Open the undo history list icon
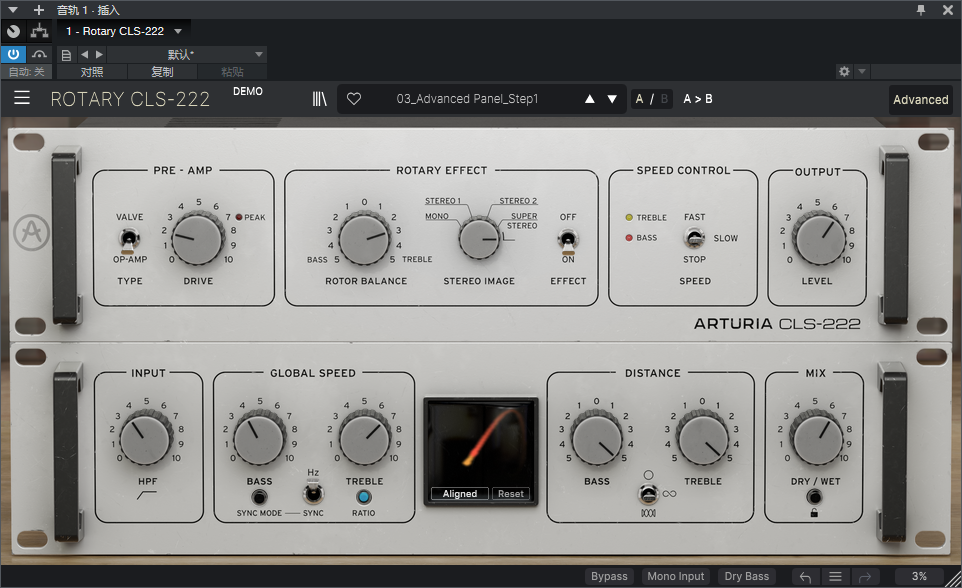The height and width of the screenshot is (588, 962). [x=835, y=577]
